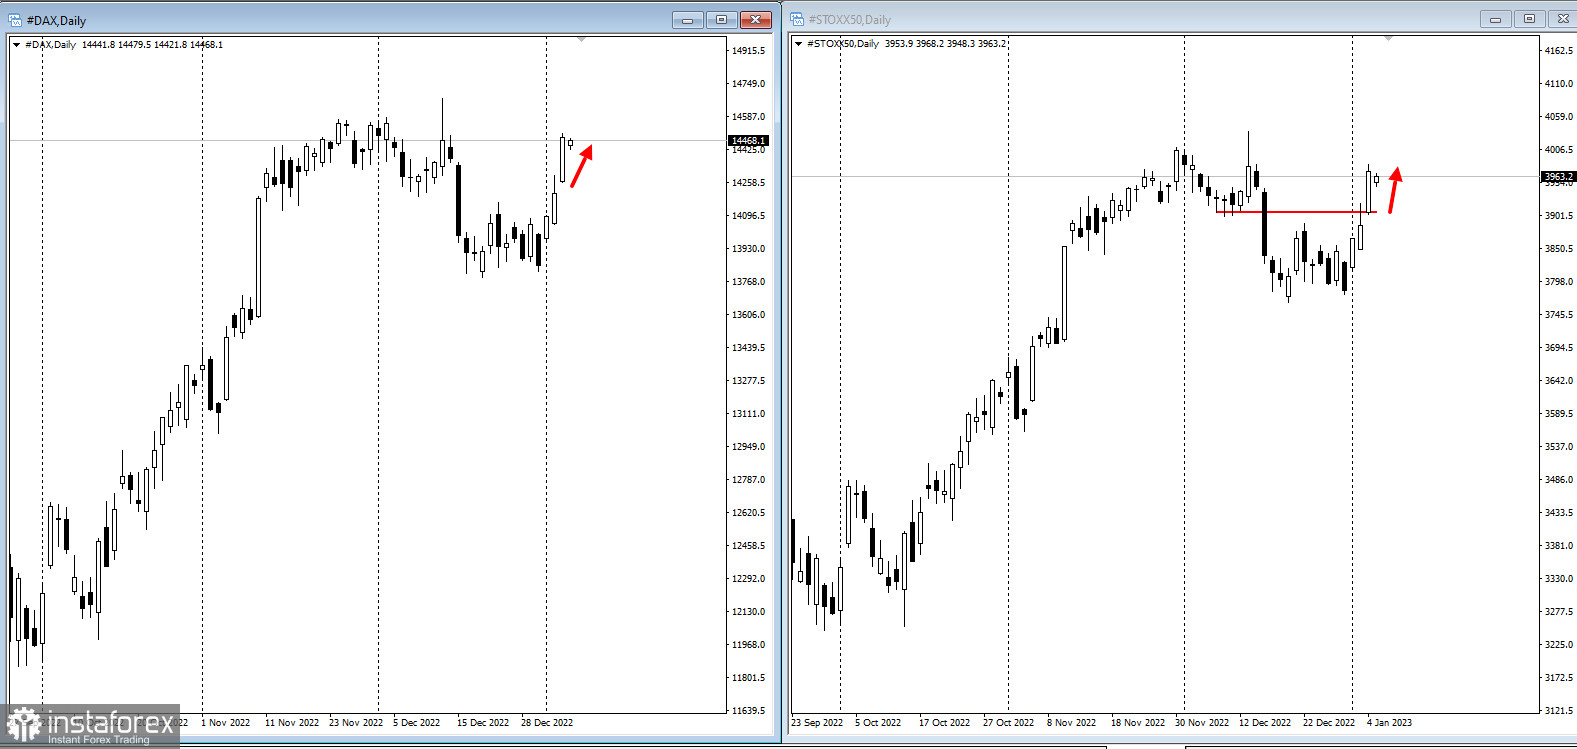Click the STOXX50 current price label 3963.2
Screen dimensions: 1577x749
tap(1558, 177)
